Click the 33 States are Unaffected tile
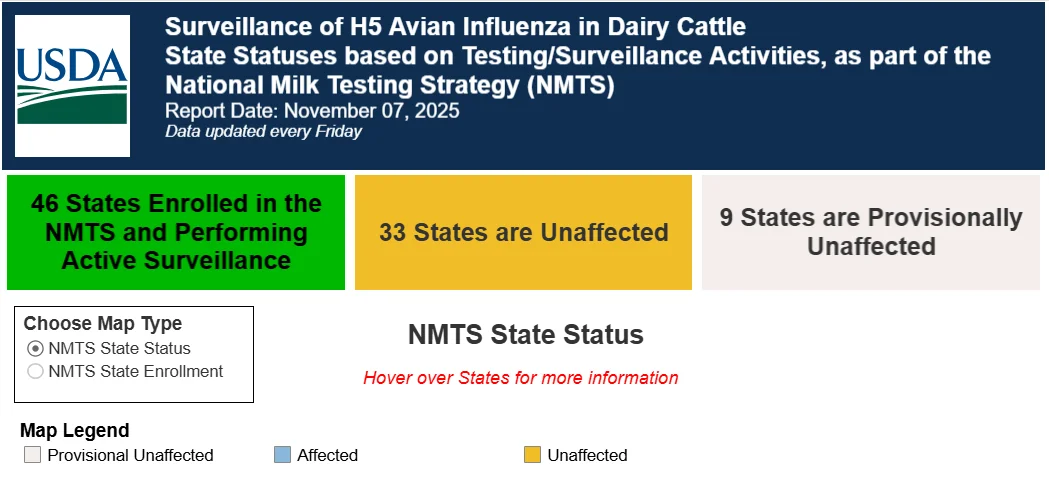Screen dimensions: 1049x494 pyautogui.click(x=523, y=232)
